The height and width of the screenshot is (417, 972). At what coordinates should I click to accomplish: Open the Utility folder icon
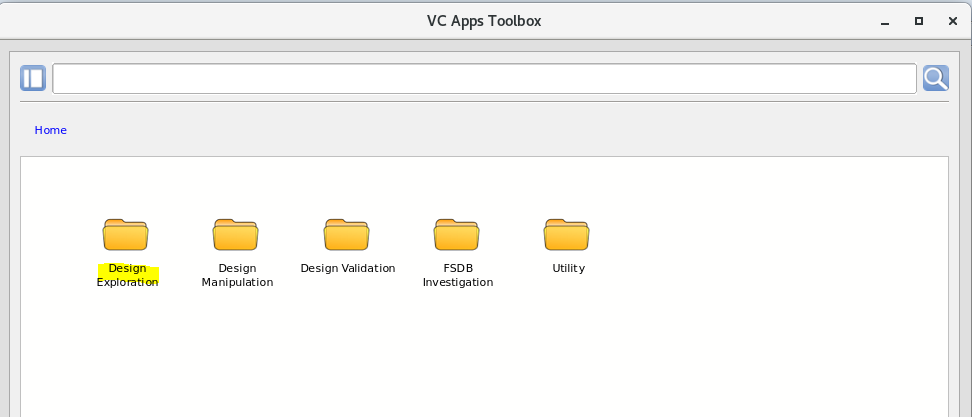(x=567, y=235)
